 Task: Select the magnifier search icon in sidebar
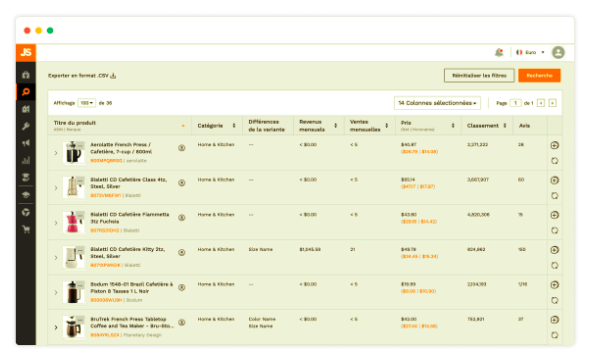click(26, 92)
